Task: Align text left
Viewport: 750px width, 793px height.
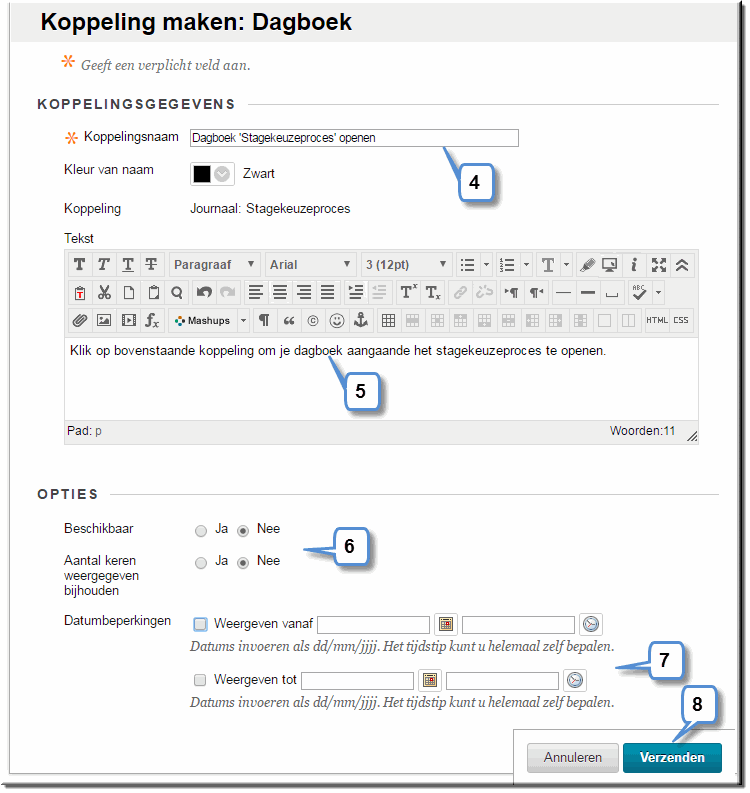Action: point(256,293)
